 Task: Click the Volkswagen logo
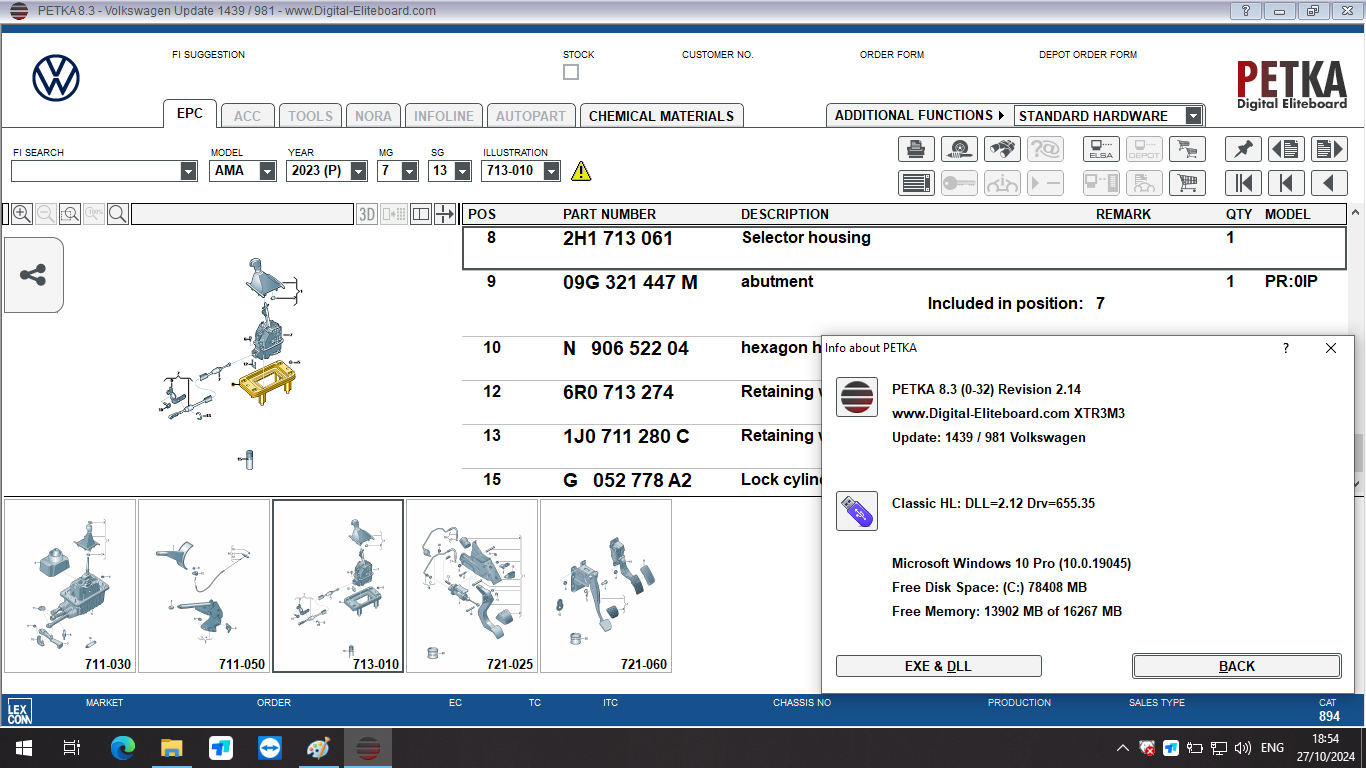pyautogui.click(x=56, y=78)
